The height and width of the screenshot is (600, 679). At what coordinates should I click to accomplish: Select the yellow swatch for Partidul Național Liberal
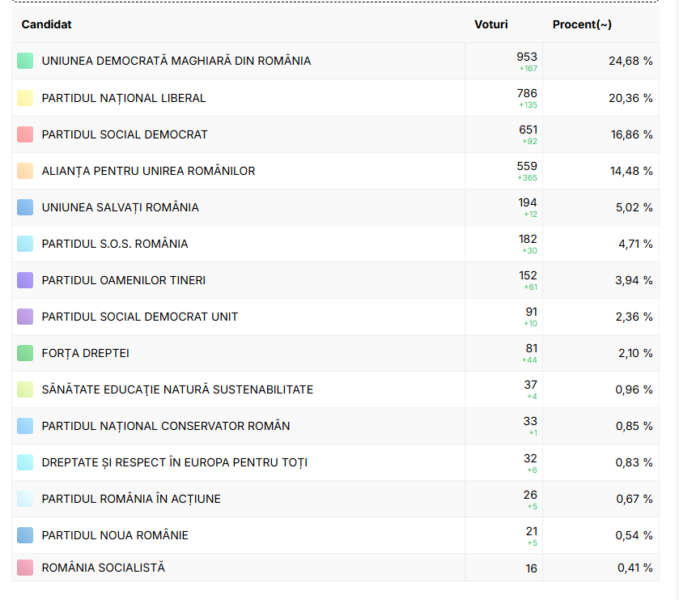point(25,98)
